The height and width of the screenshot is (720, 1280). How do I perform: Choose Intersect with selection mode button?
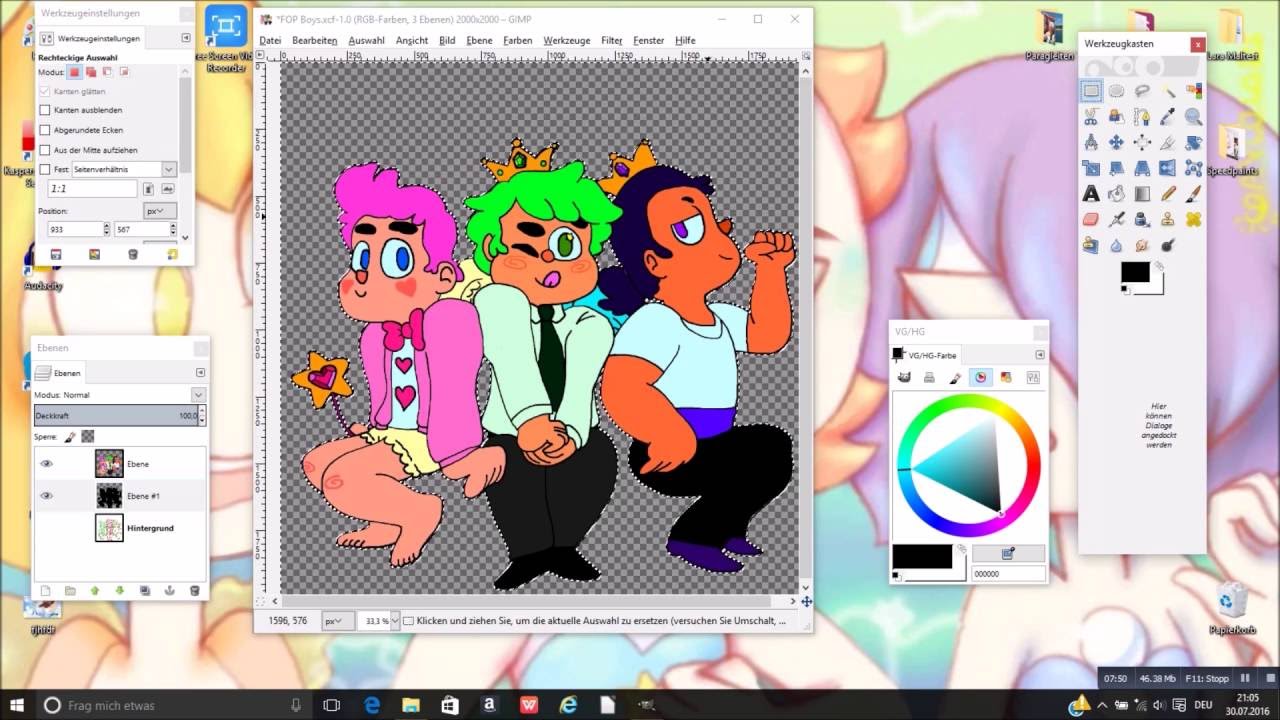pos(124,72)
